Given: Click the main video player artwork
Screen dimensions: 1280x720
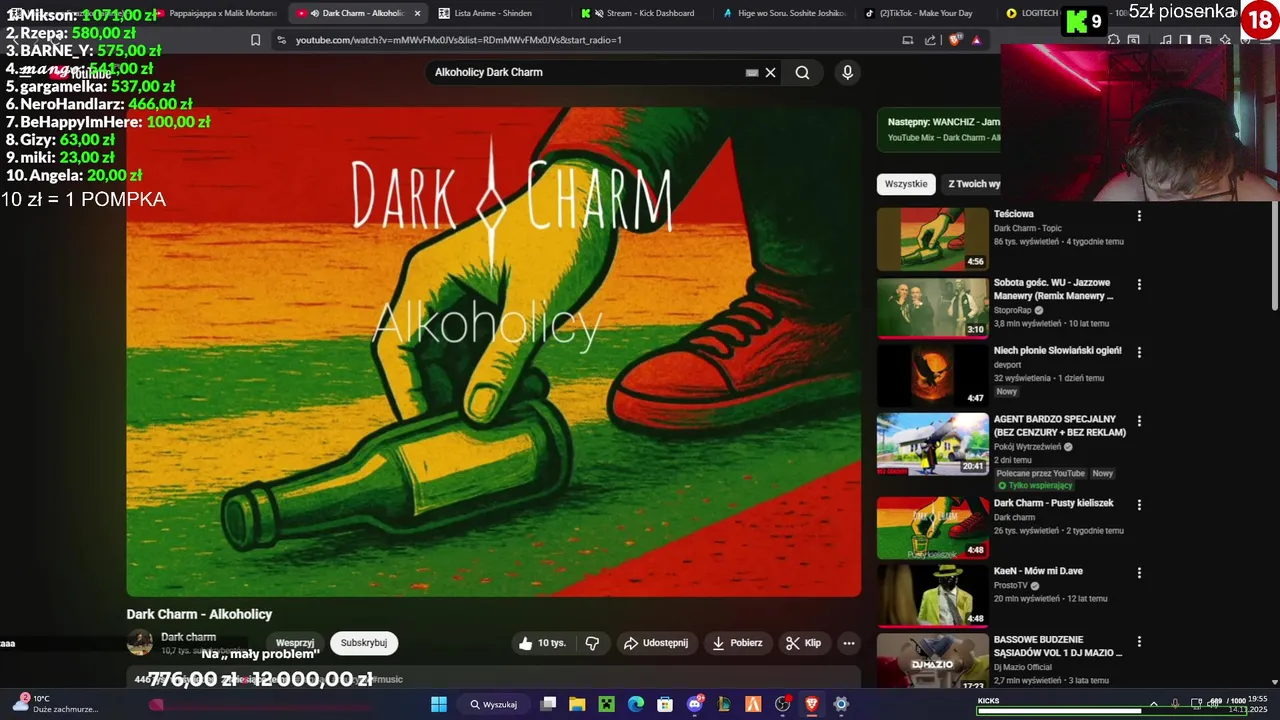Looking at the screenshot, I should coord(493,352).
